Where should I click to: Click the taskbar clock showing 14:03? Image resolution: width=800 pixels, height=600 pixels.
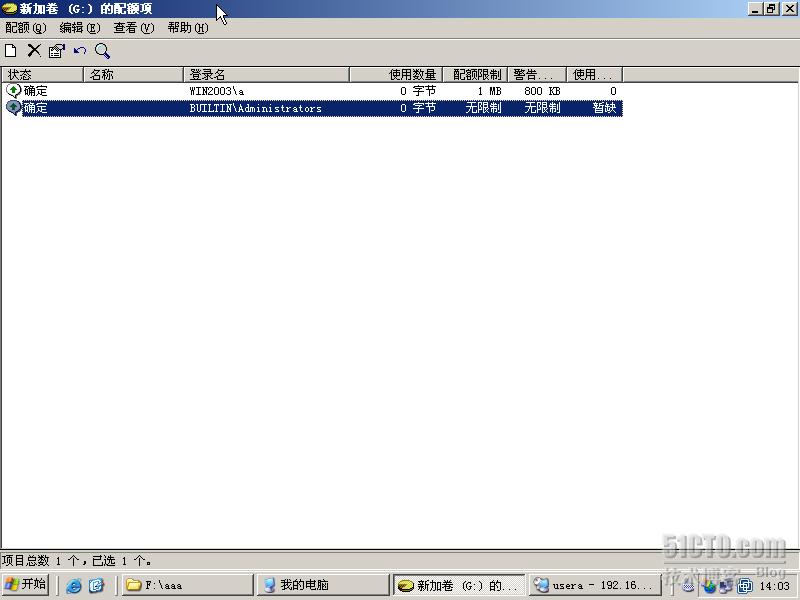coord(774,586)
